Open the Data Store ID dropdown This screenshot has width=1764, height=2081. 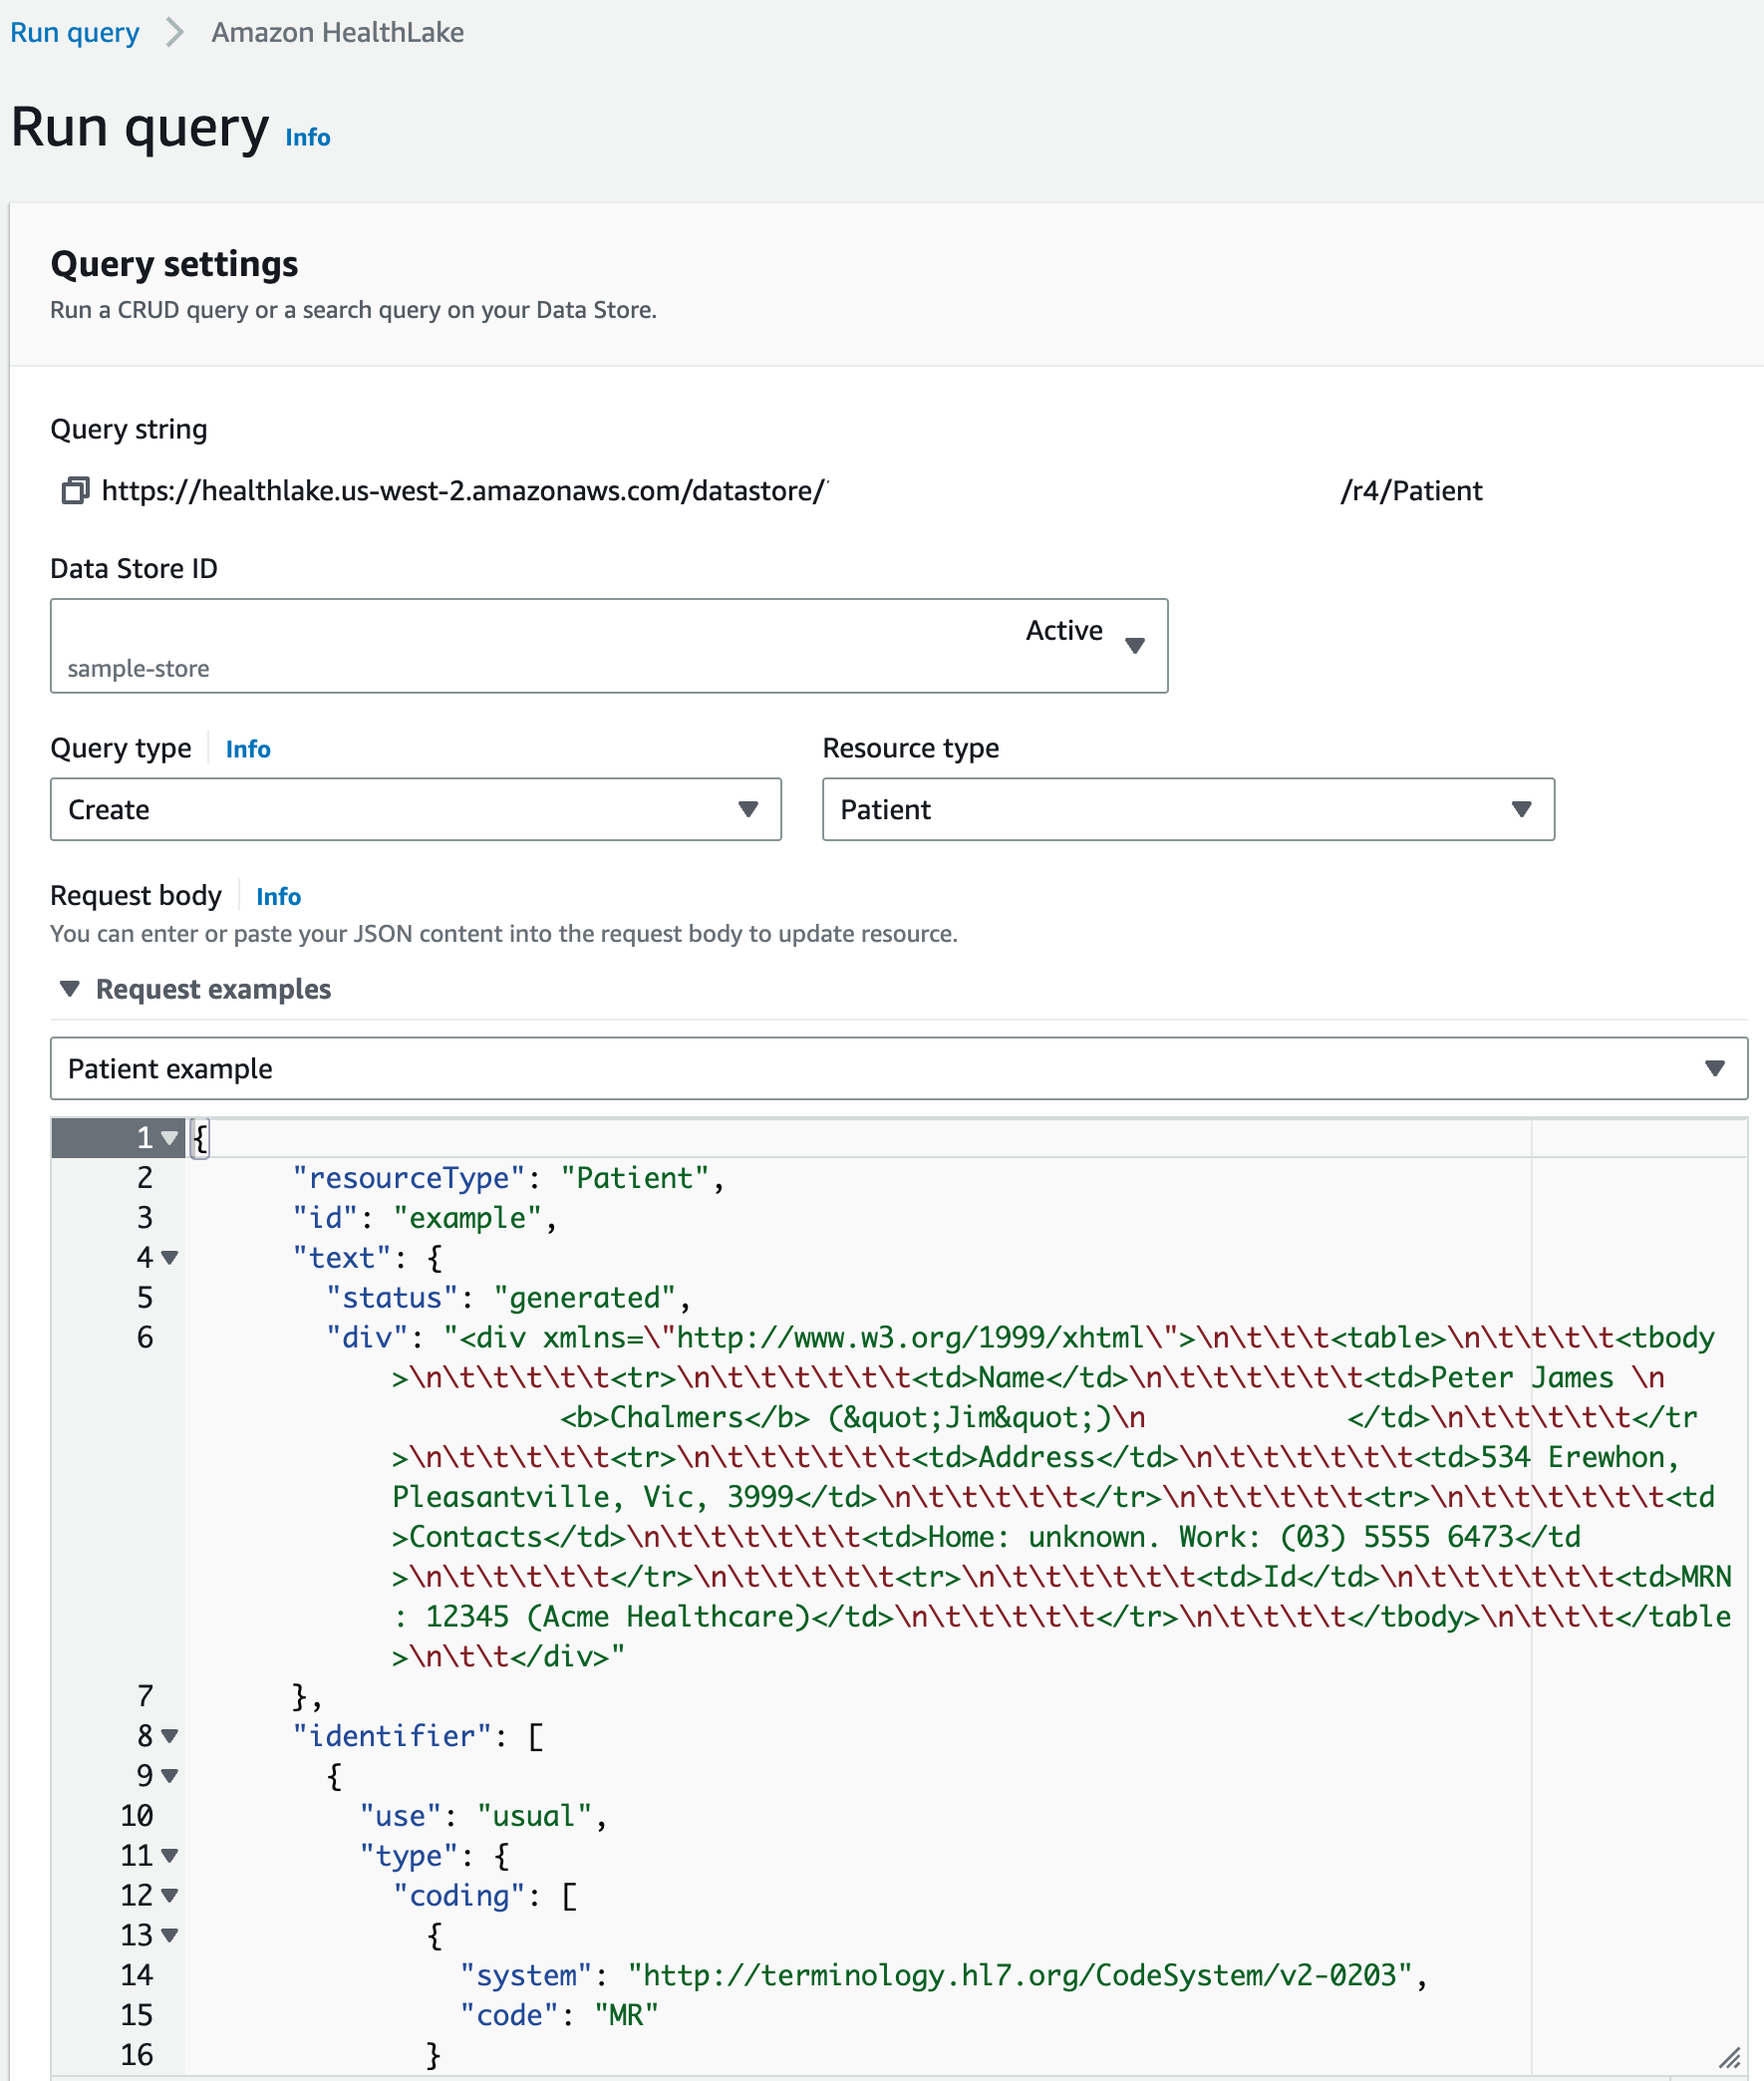click(x=609, y=646)
